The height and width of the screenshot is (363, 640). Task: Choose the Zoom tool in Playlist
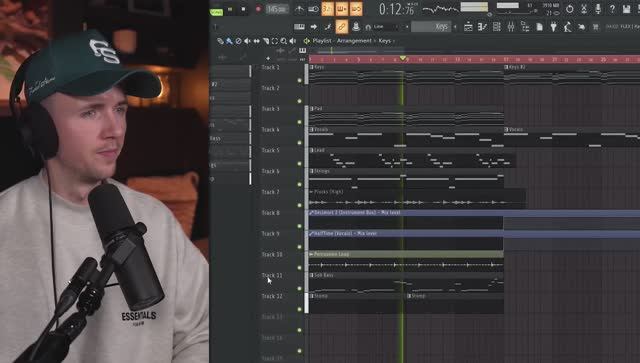284,41
